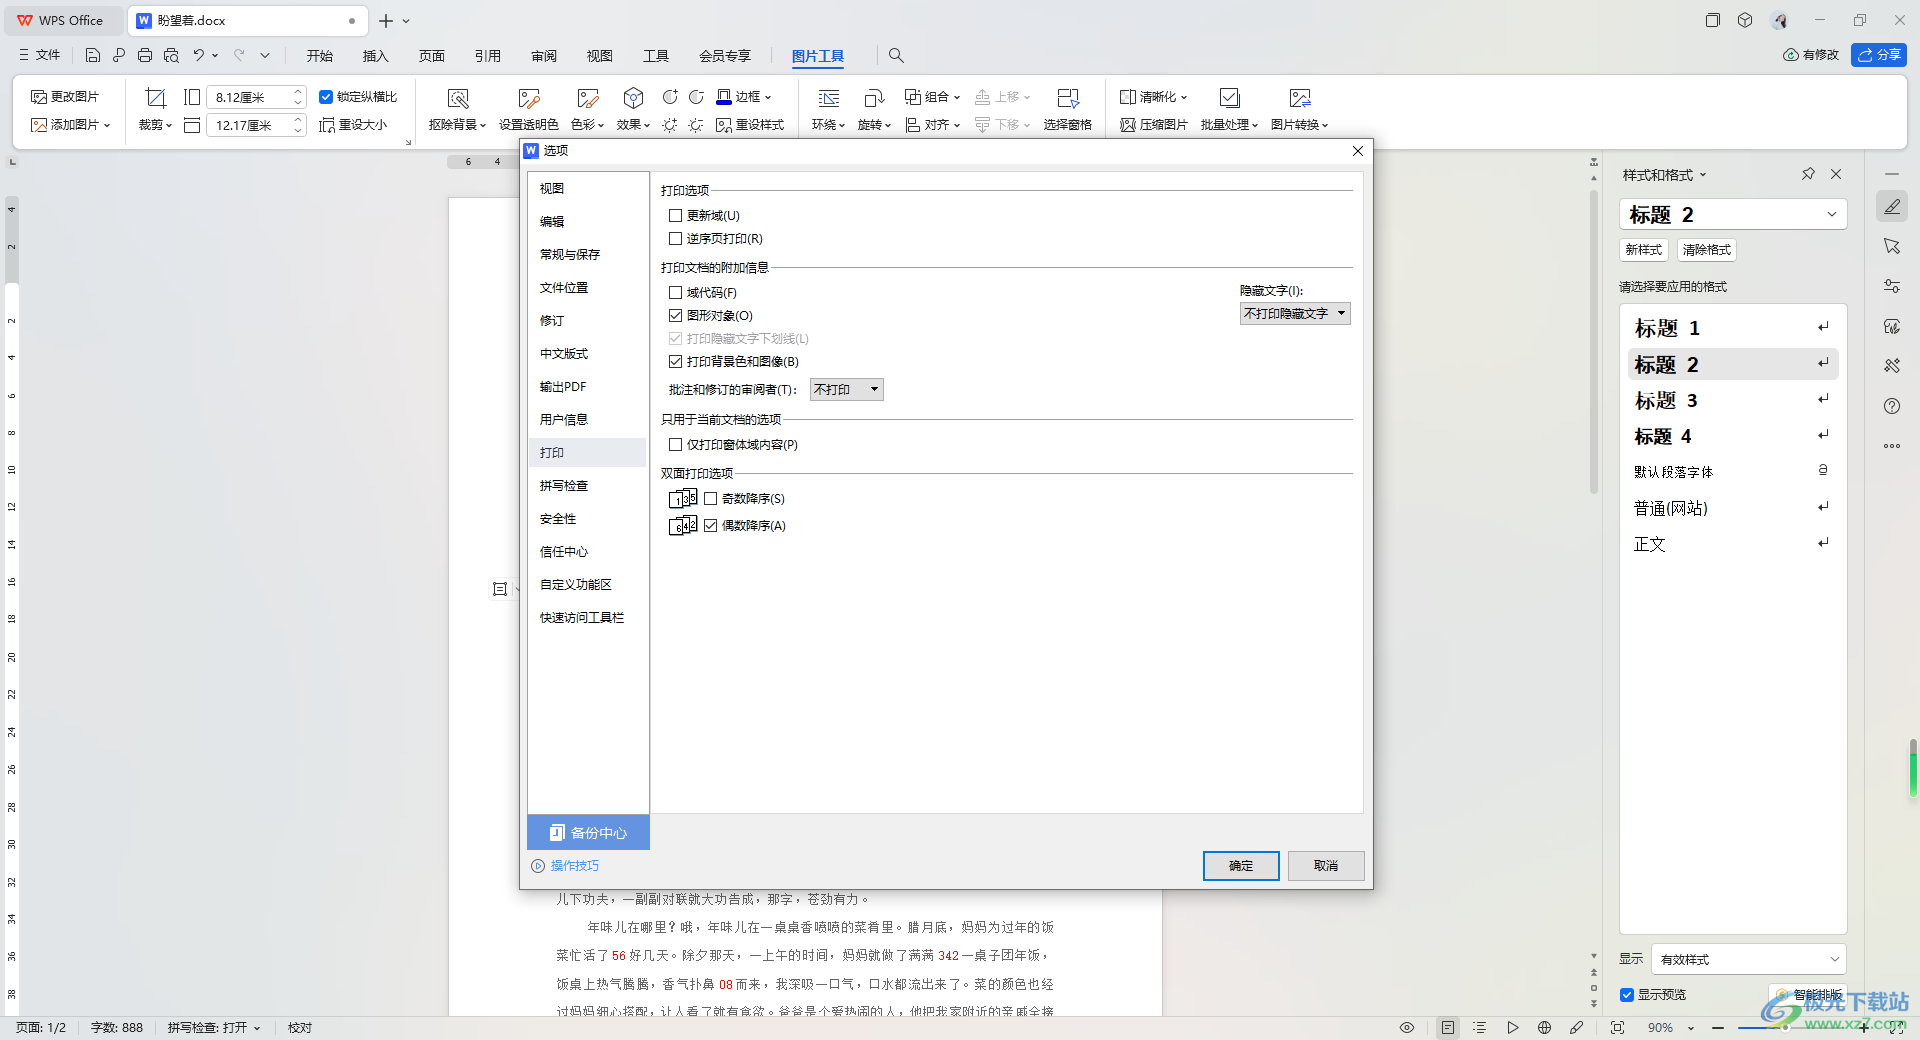Click the 重设大小 reset size button
This screenshot has width=1920, height=1040.
click(x=353, y=125)
